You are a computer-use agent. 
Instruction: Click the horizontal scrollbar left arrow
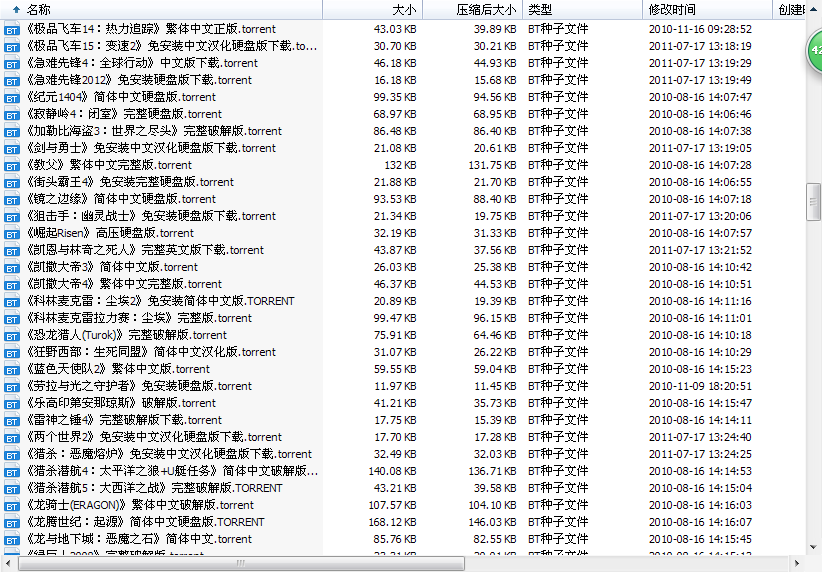pos(8,564)
